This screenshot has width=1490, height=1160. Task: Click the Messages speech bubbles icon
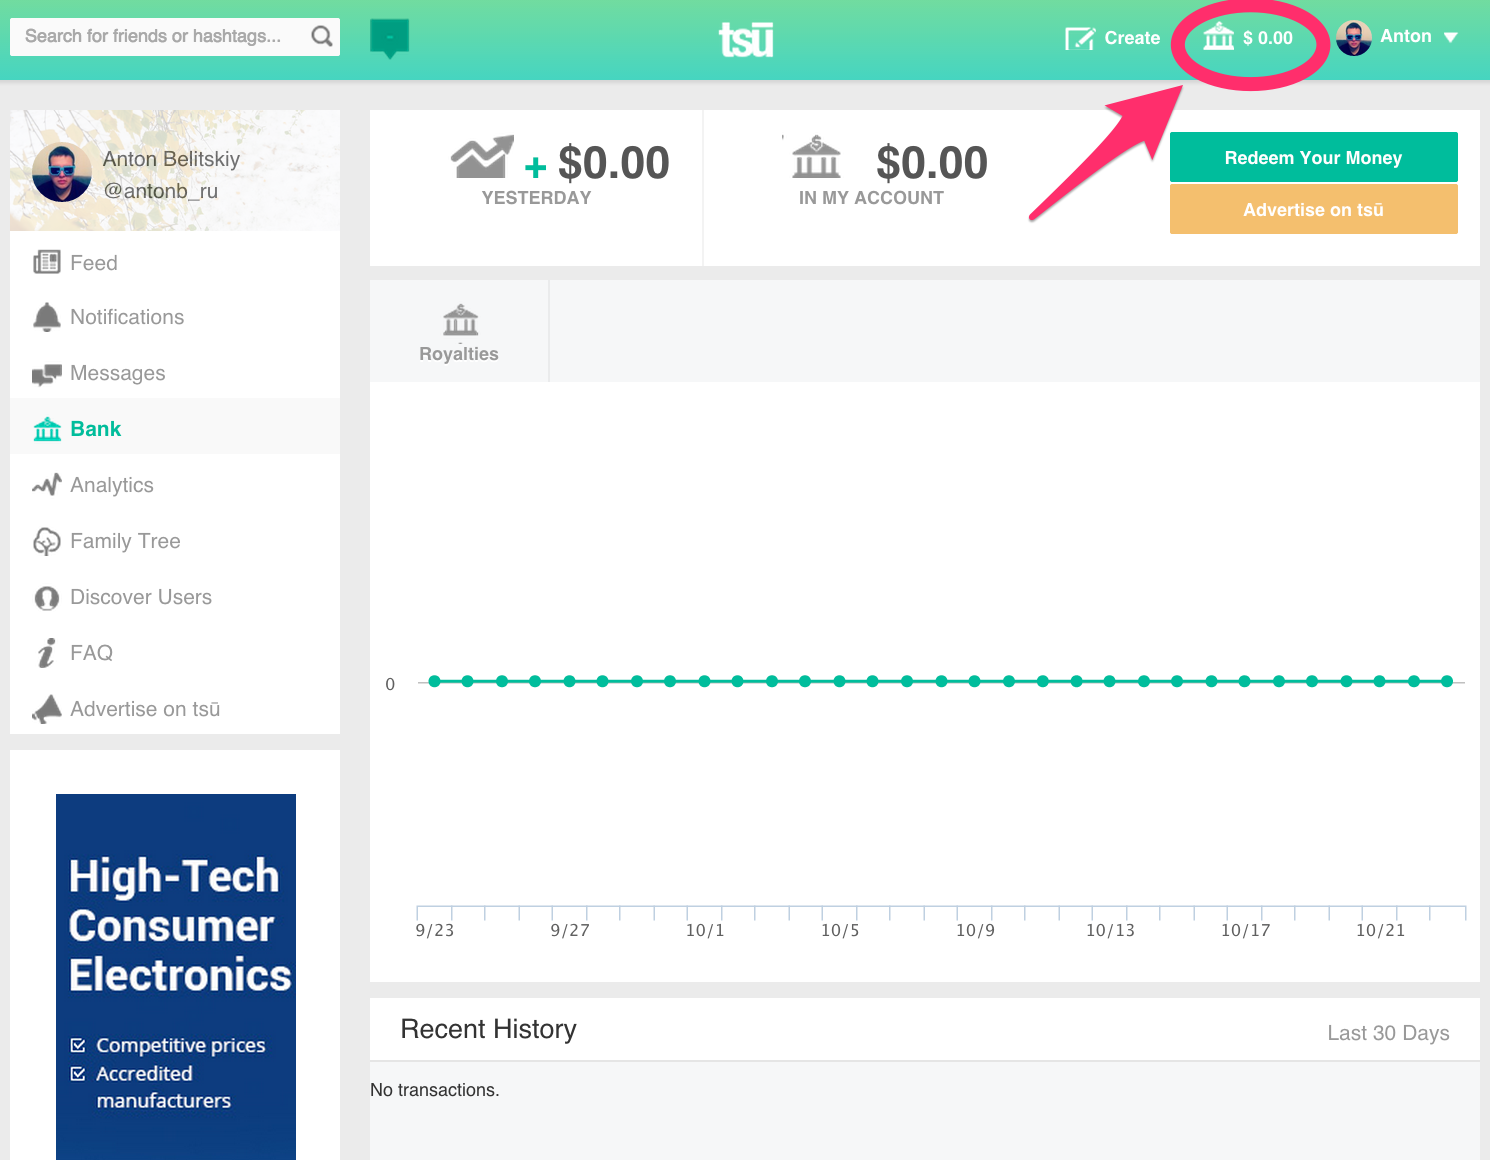click(x=46, y=374)
